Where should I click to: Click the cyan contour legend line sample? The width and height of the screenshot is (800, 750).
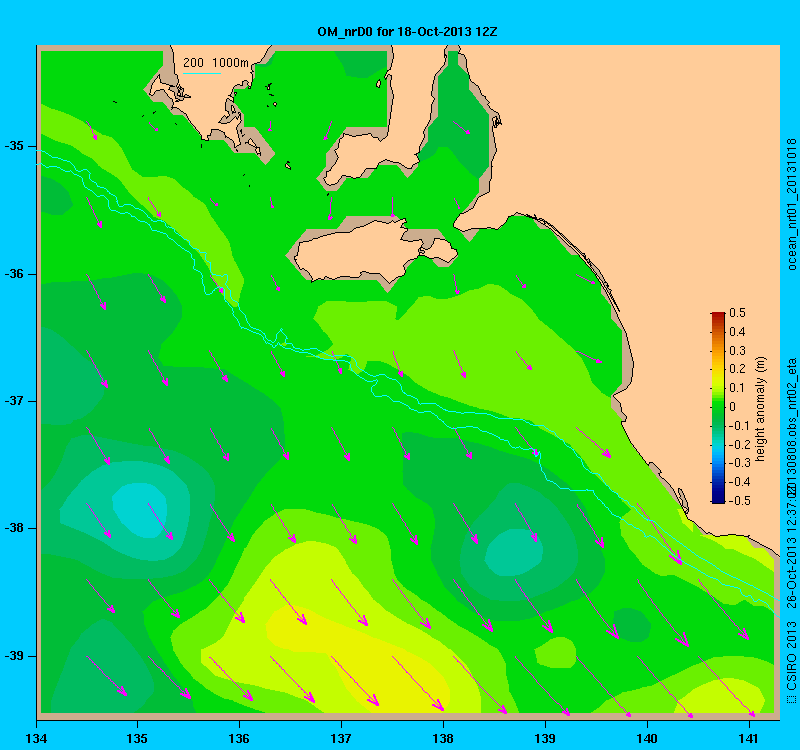[202, 73]
